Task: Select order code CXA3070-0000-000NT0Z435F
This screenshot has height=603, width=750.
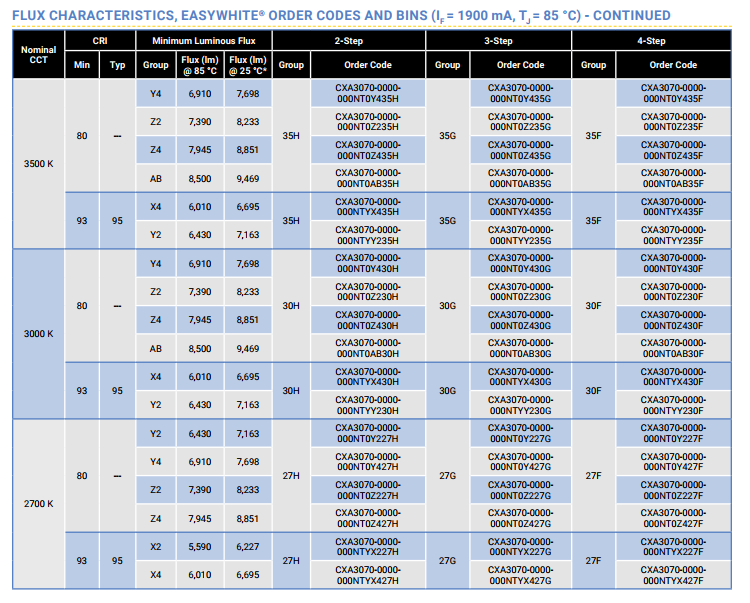Action: click(673, 150)
